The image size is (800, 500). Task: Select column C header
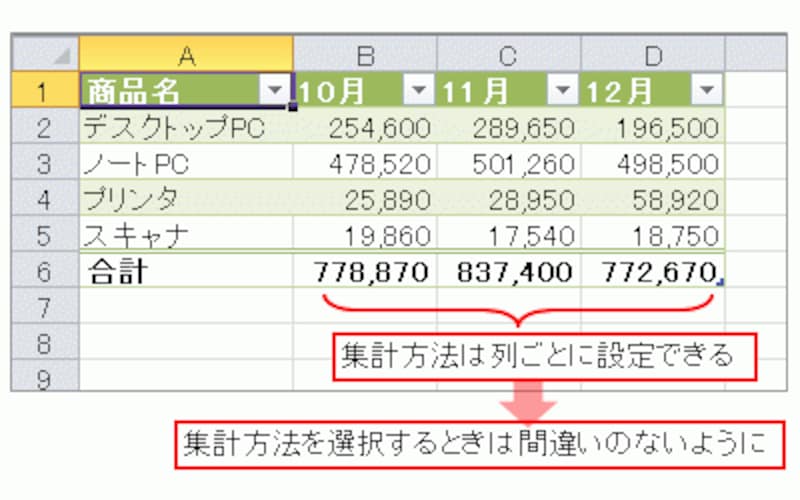click(509, 54)
